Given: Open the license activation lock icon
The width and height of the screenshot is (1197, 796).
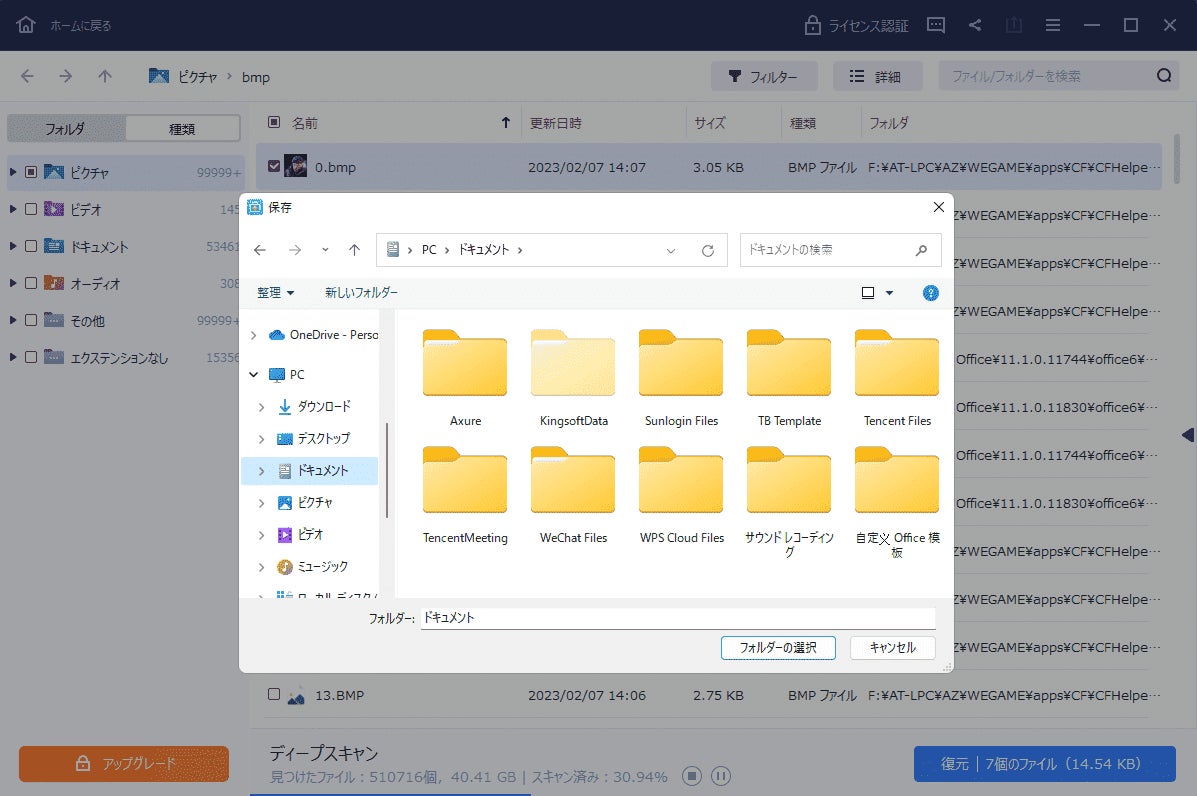Looking at the screenshot, I should pyautogui.click(x=812, y=25).
